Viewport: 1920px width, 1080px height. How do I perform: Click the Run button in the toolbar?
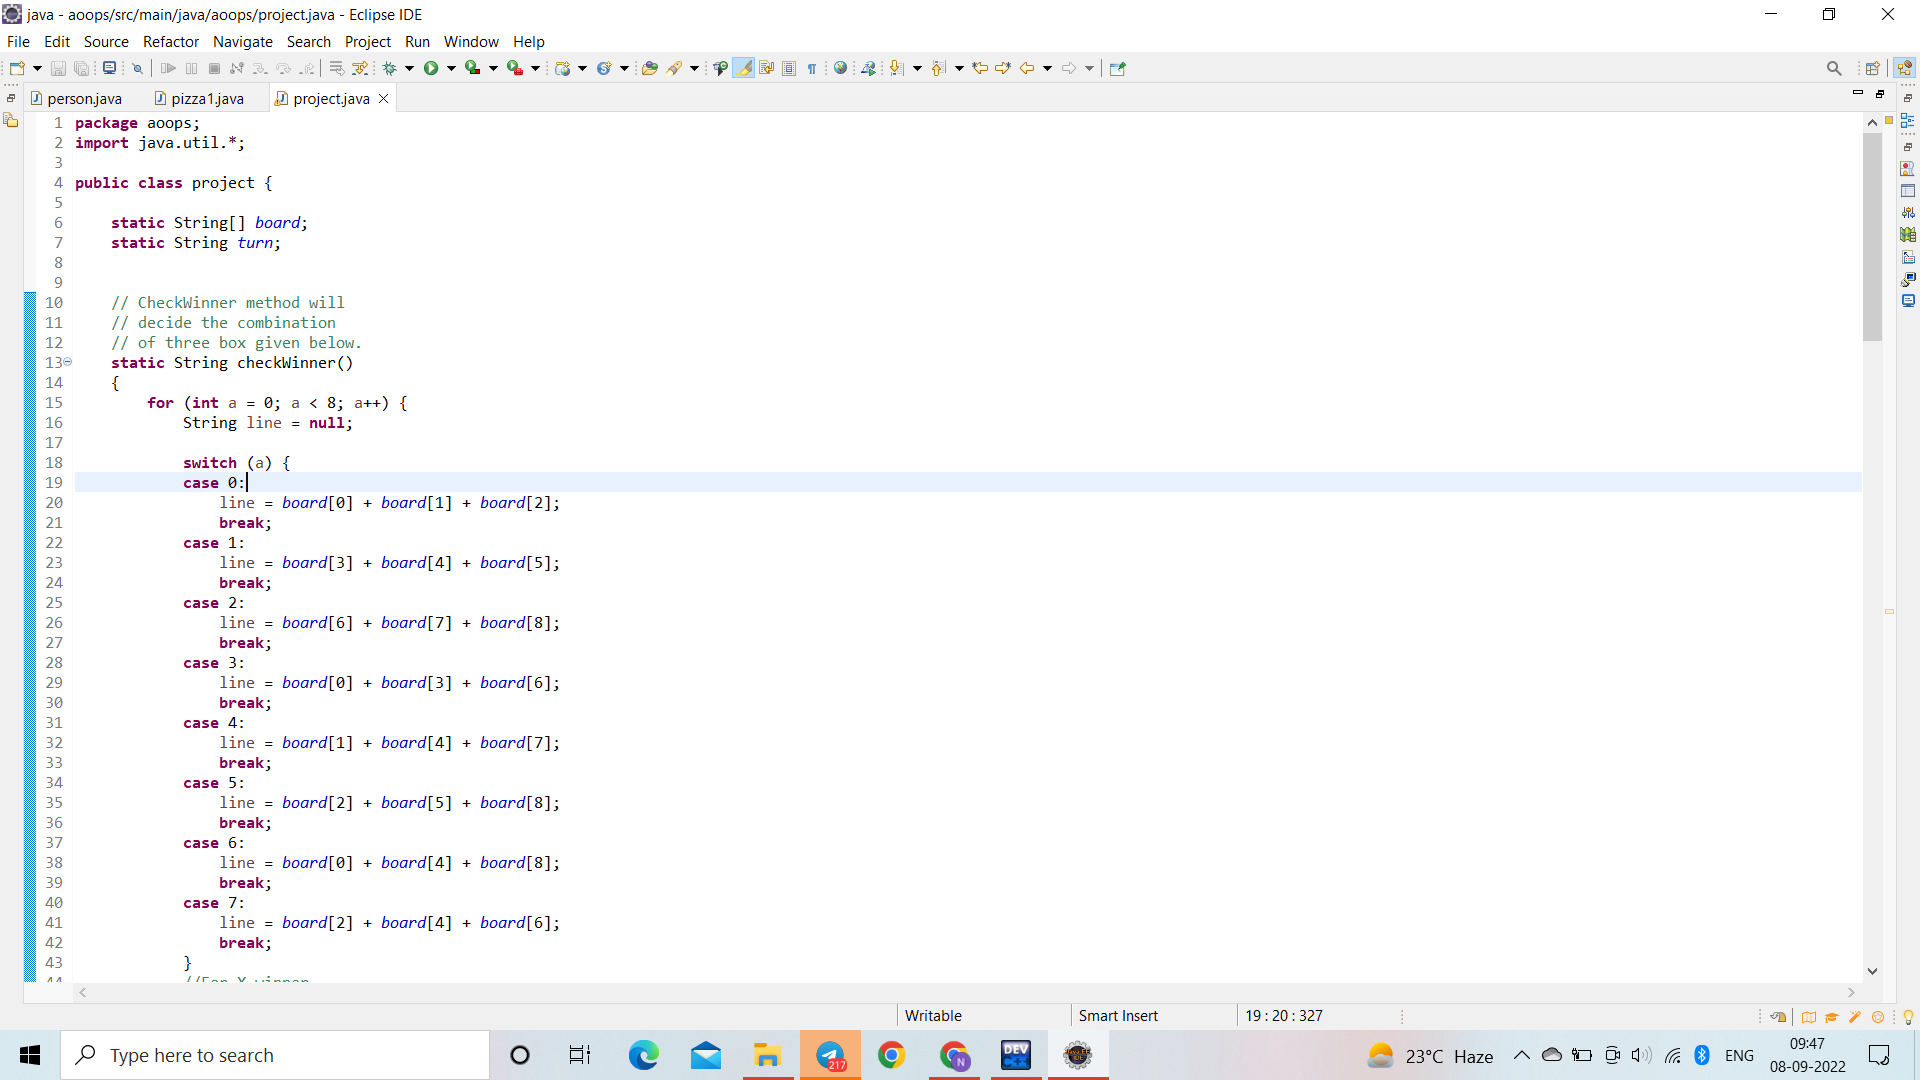coord(431,68)
